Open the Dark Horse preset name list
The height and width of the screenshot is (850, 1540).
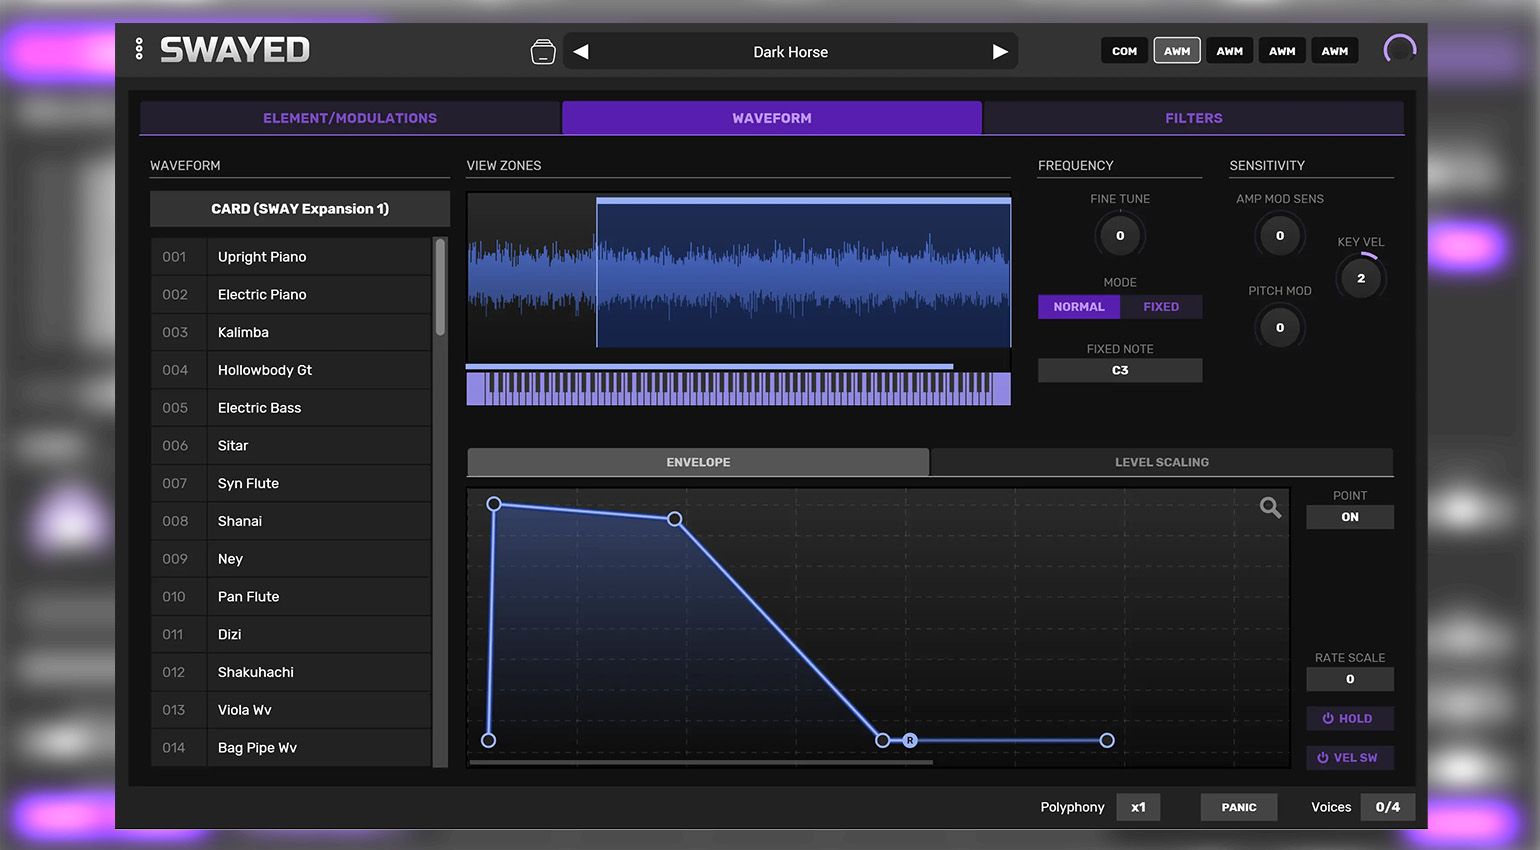coord(790,52)
